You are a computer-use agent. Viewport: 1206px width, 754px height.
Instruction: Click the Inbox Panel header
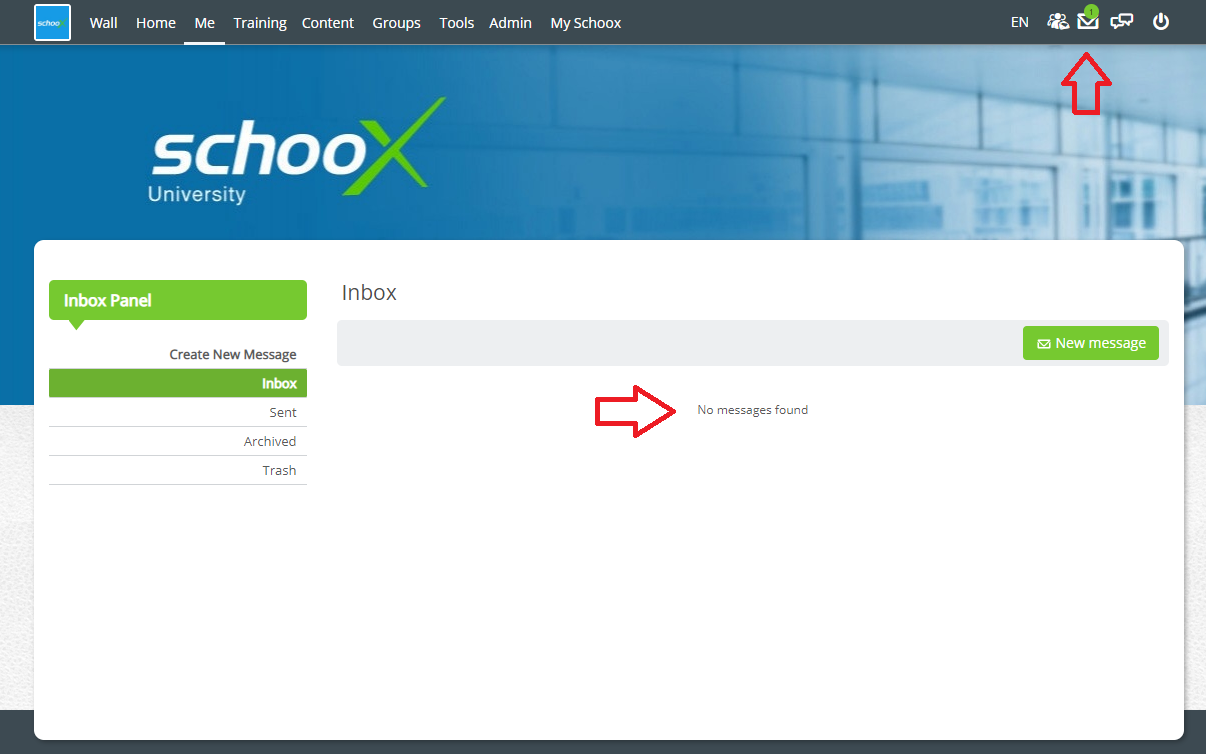pos(178,300)
